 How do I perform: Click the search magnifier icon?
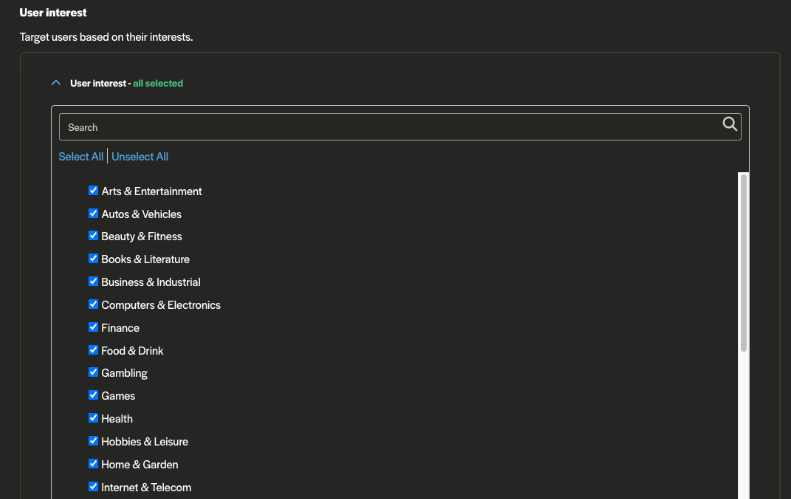pyautogui.click(x=729, y=125)
